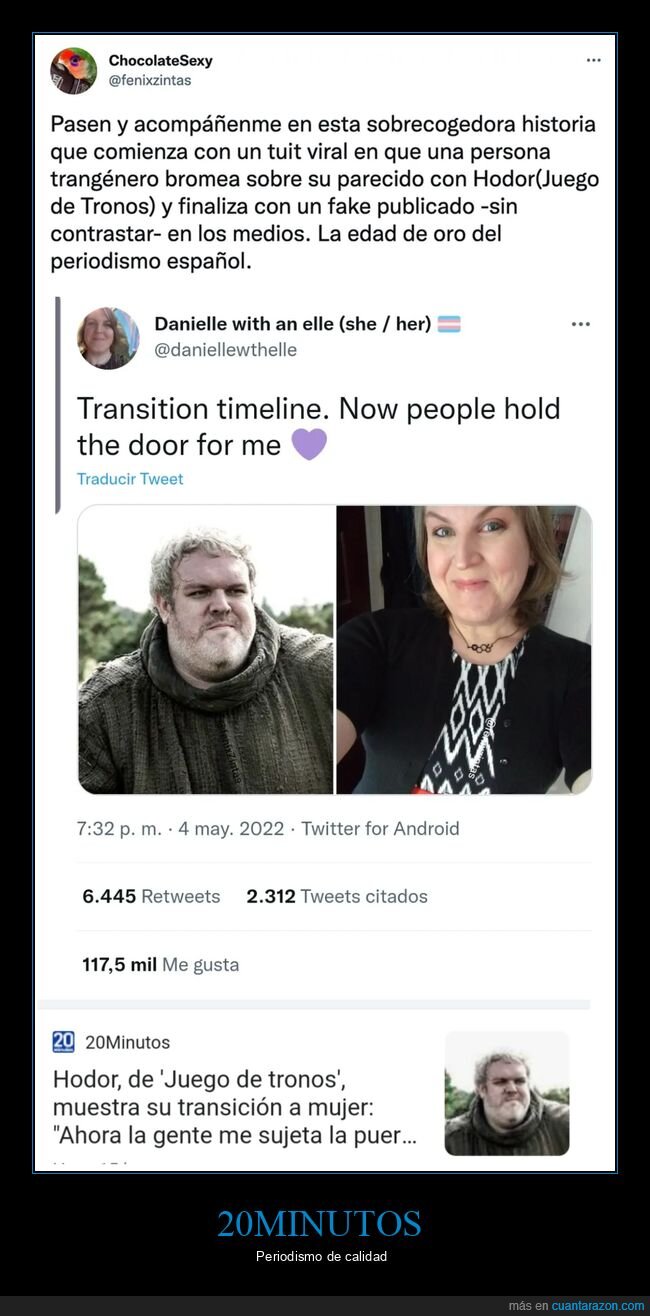
Task: Open the three-dot menu on the quoted tweet
Action: 581,324
